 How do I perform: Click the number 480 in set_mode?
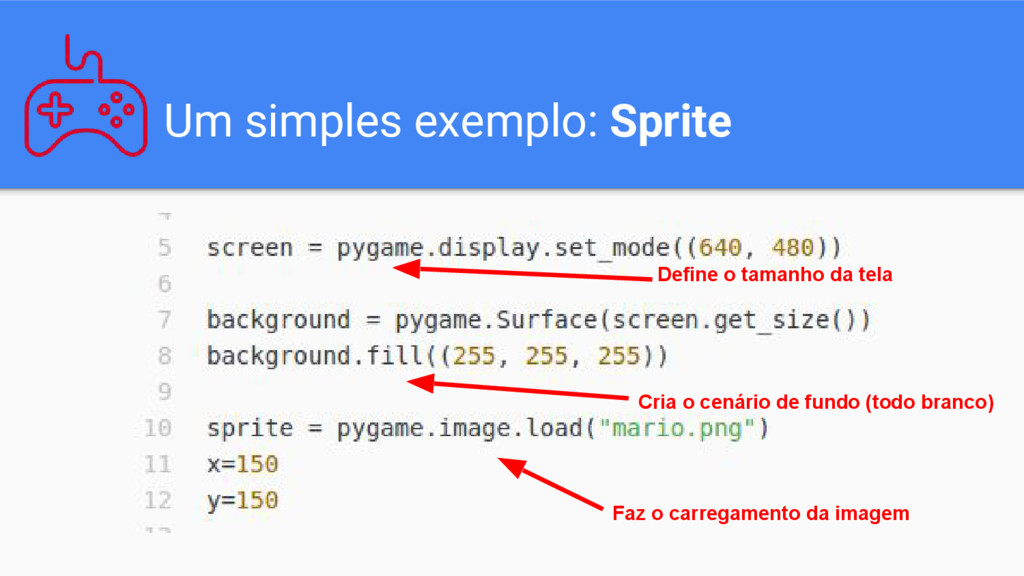coord(792,248)
